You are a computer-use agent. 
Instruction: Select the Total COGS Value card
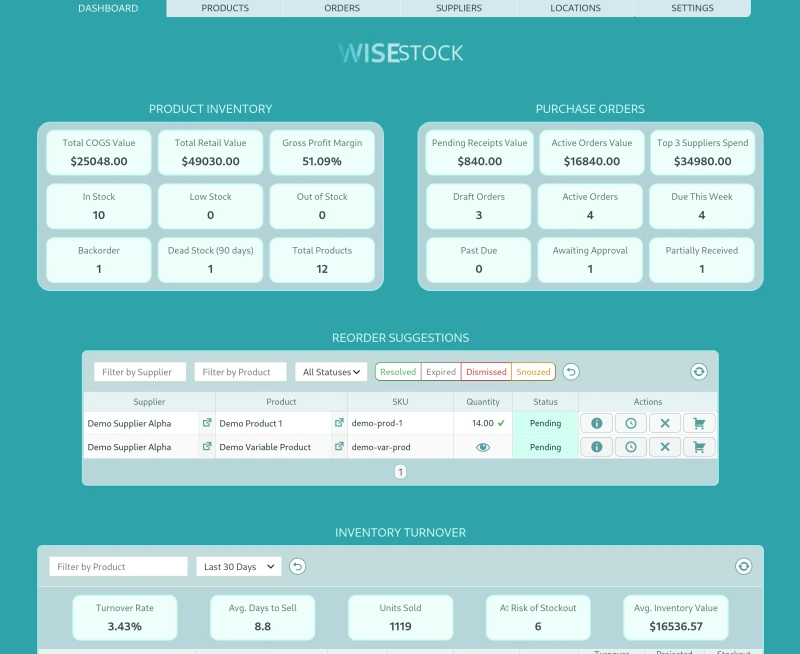click(x=99, y=153)
